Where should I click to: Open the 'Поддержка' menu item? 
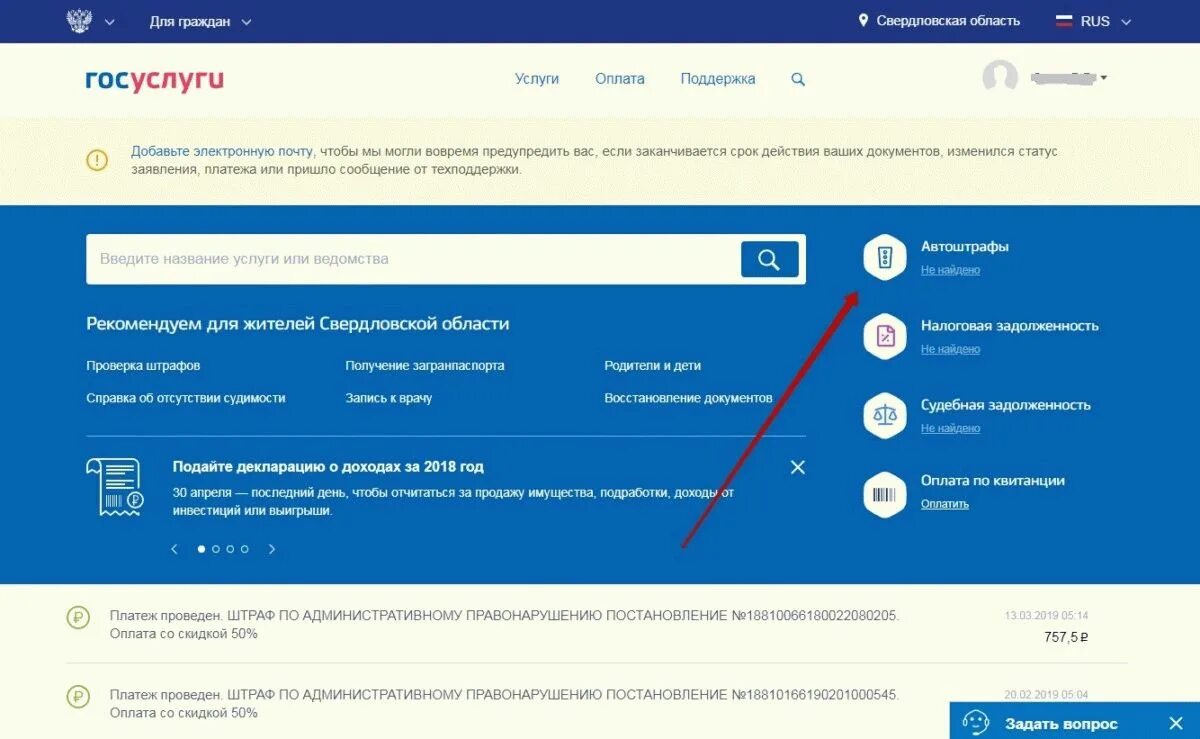tap(718, 79)
